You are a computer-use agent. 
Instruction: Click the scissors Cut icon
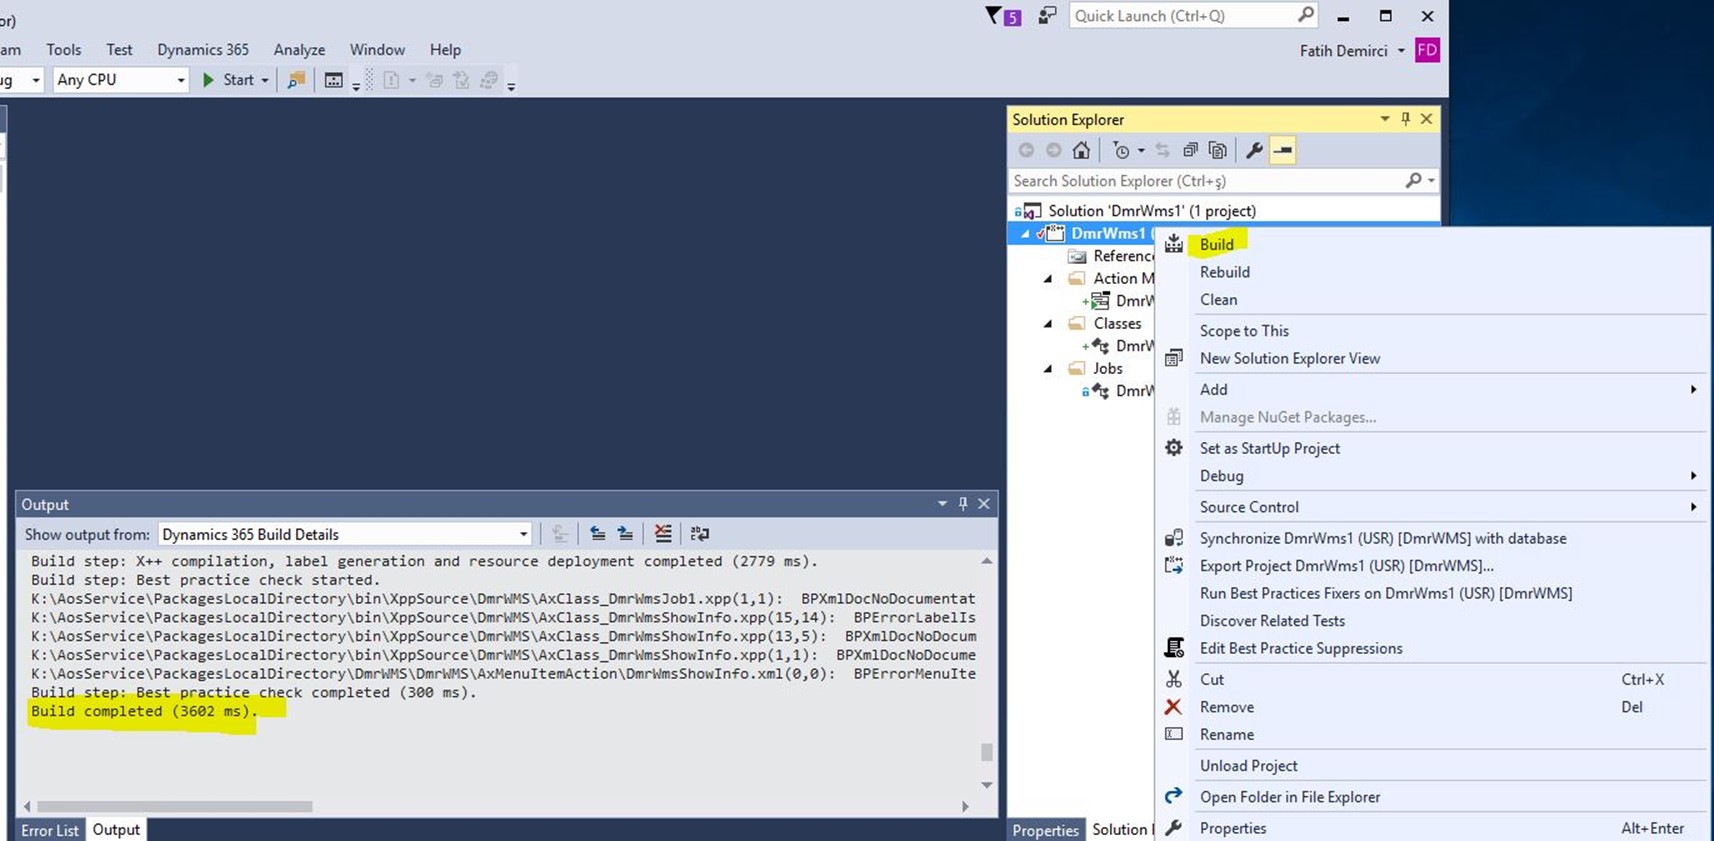coord(1174,679)
